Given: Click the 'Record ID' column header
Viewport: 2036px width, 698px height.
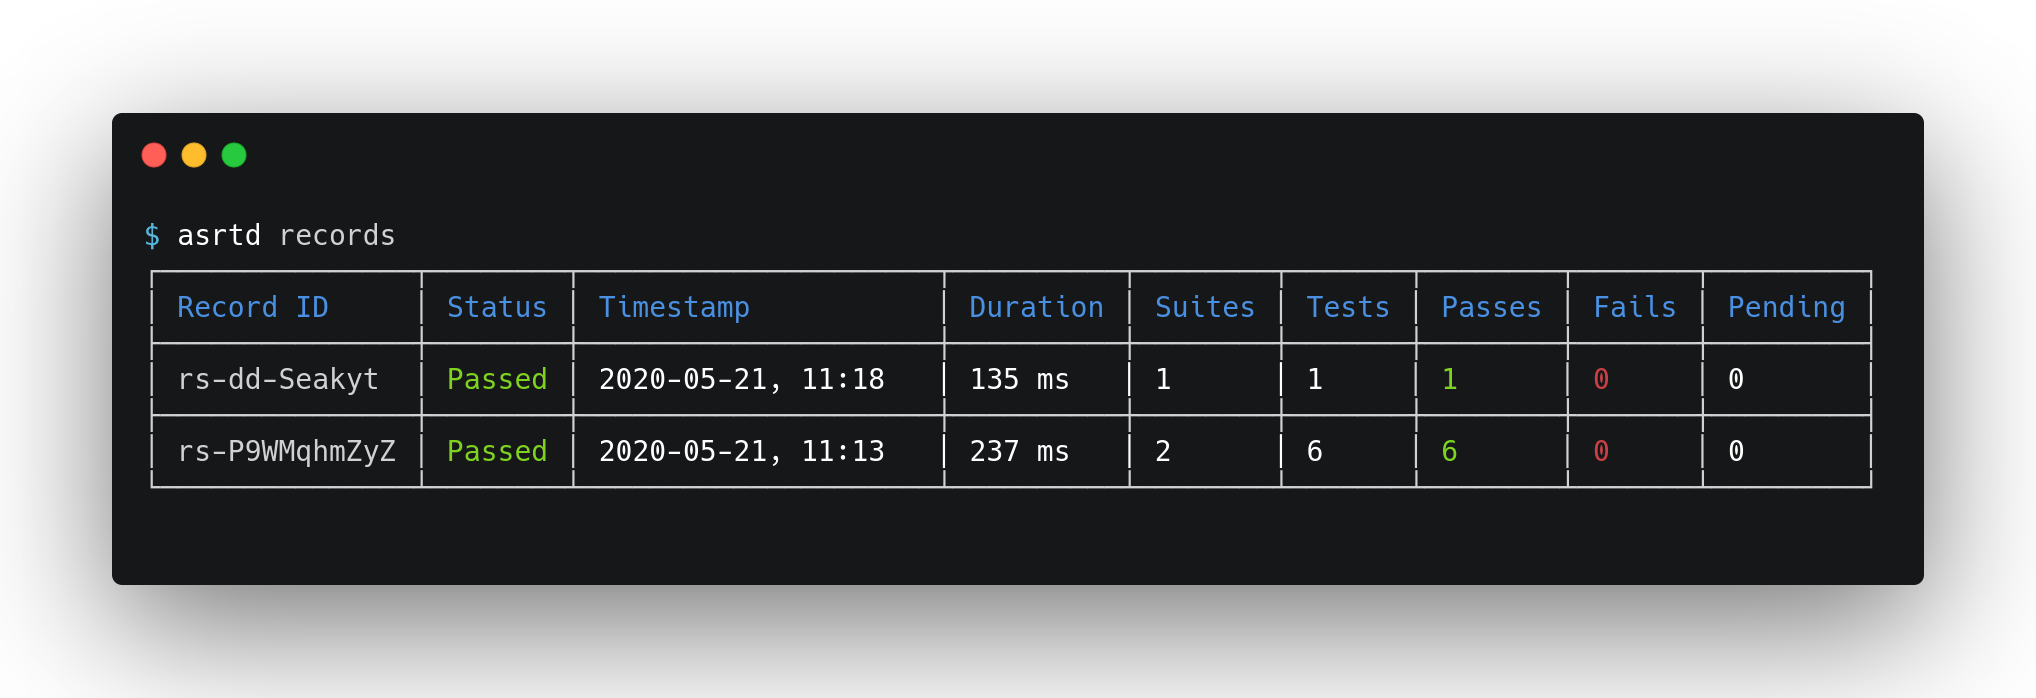Looking at the screenshot, I should tap(253, 307).
